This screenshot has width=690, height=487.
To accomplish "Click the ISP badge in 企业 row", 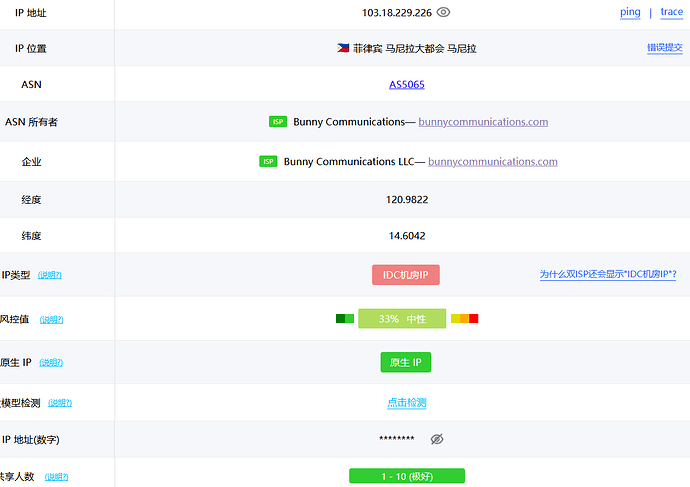I will (268, 161).
